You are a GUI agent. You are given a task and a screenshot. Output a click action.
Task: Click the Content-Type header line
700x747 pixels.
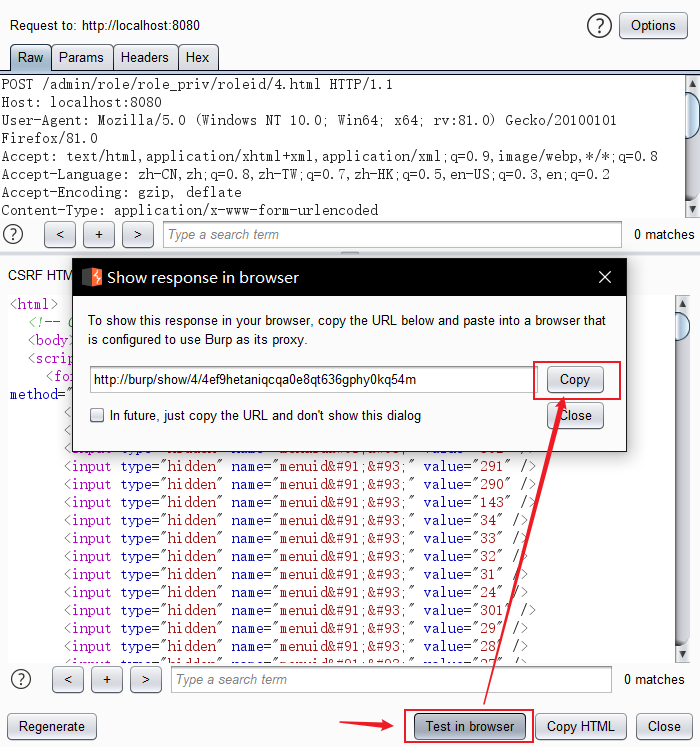point(190,210)
